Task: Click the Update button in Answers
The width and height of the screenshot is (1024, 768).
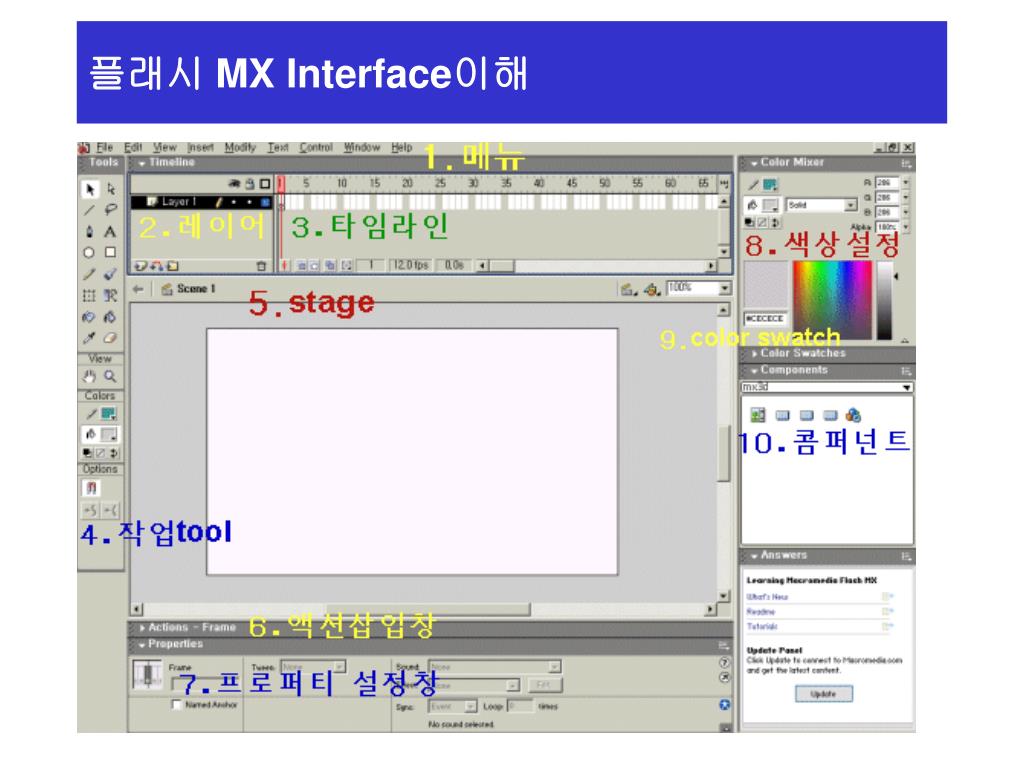Action: coord(824,694)
